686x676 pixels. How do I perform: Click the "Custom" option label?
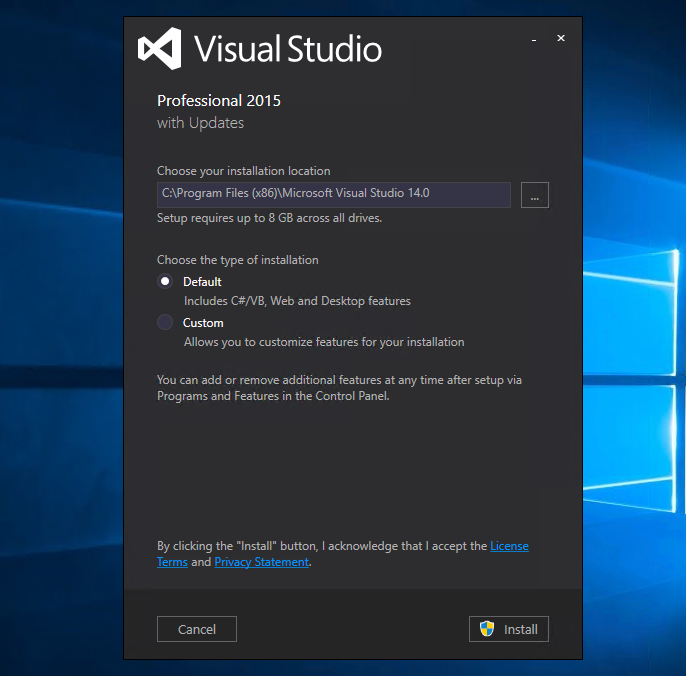pyautogui.click(x=203, y=323)
